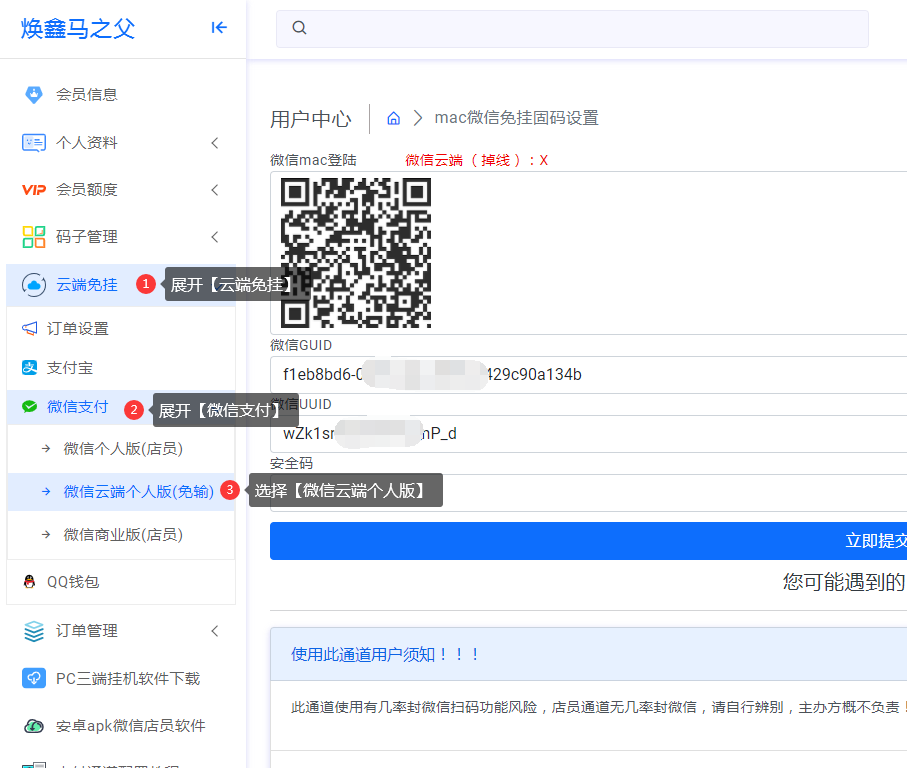Expand the 个人资料 menu chevron
Image resolution: width=907 pixels, height=768 pixels.
coord(214,143)
